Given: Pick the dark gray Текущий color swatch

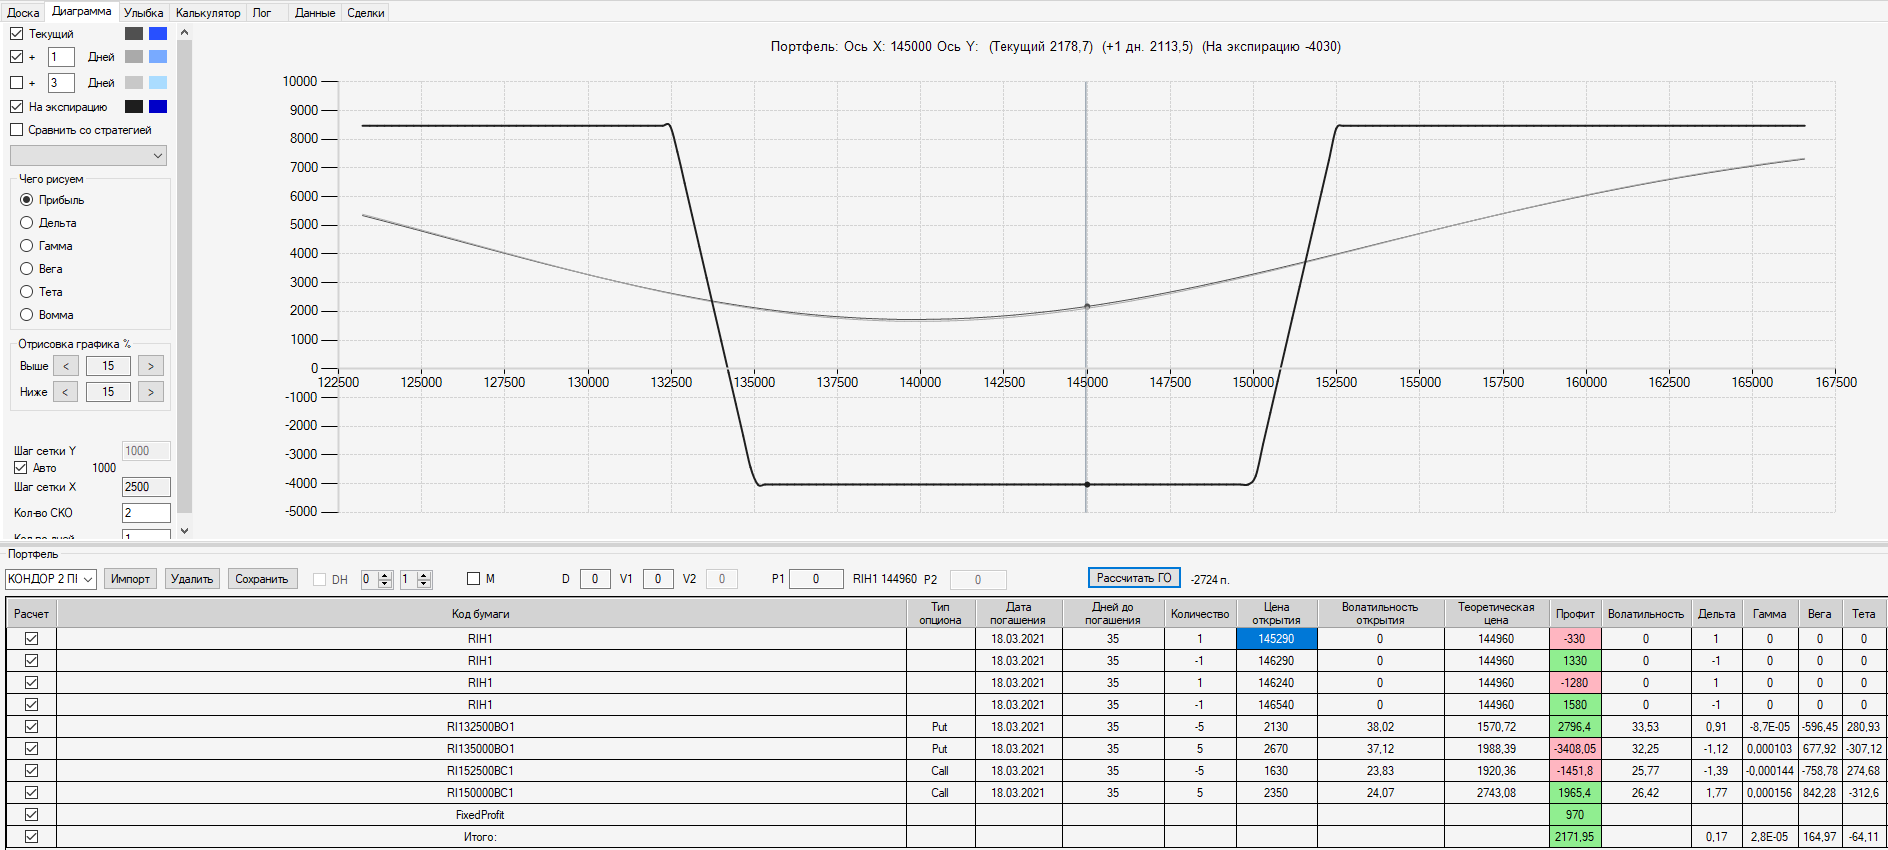Looking at the screenshot, I should pos(134,33).
